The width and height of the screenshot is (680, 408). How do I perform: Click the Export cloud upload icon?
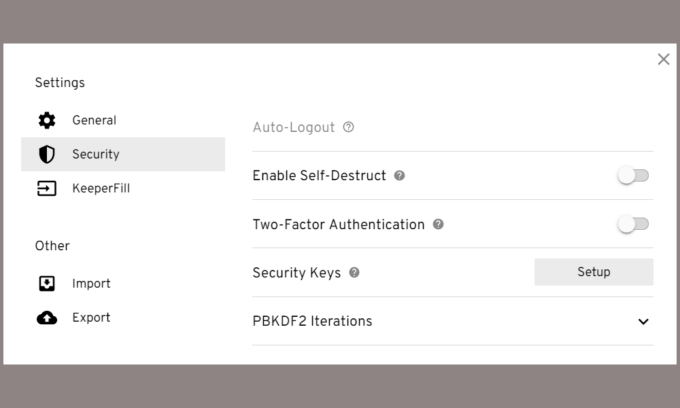pyautogui.click(x=47, y=318)
